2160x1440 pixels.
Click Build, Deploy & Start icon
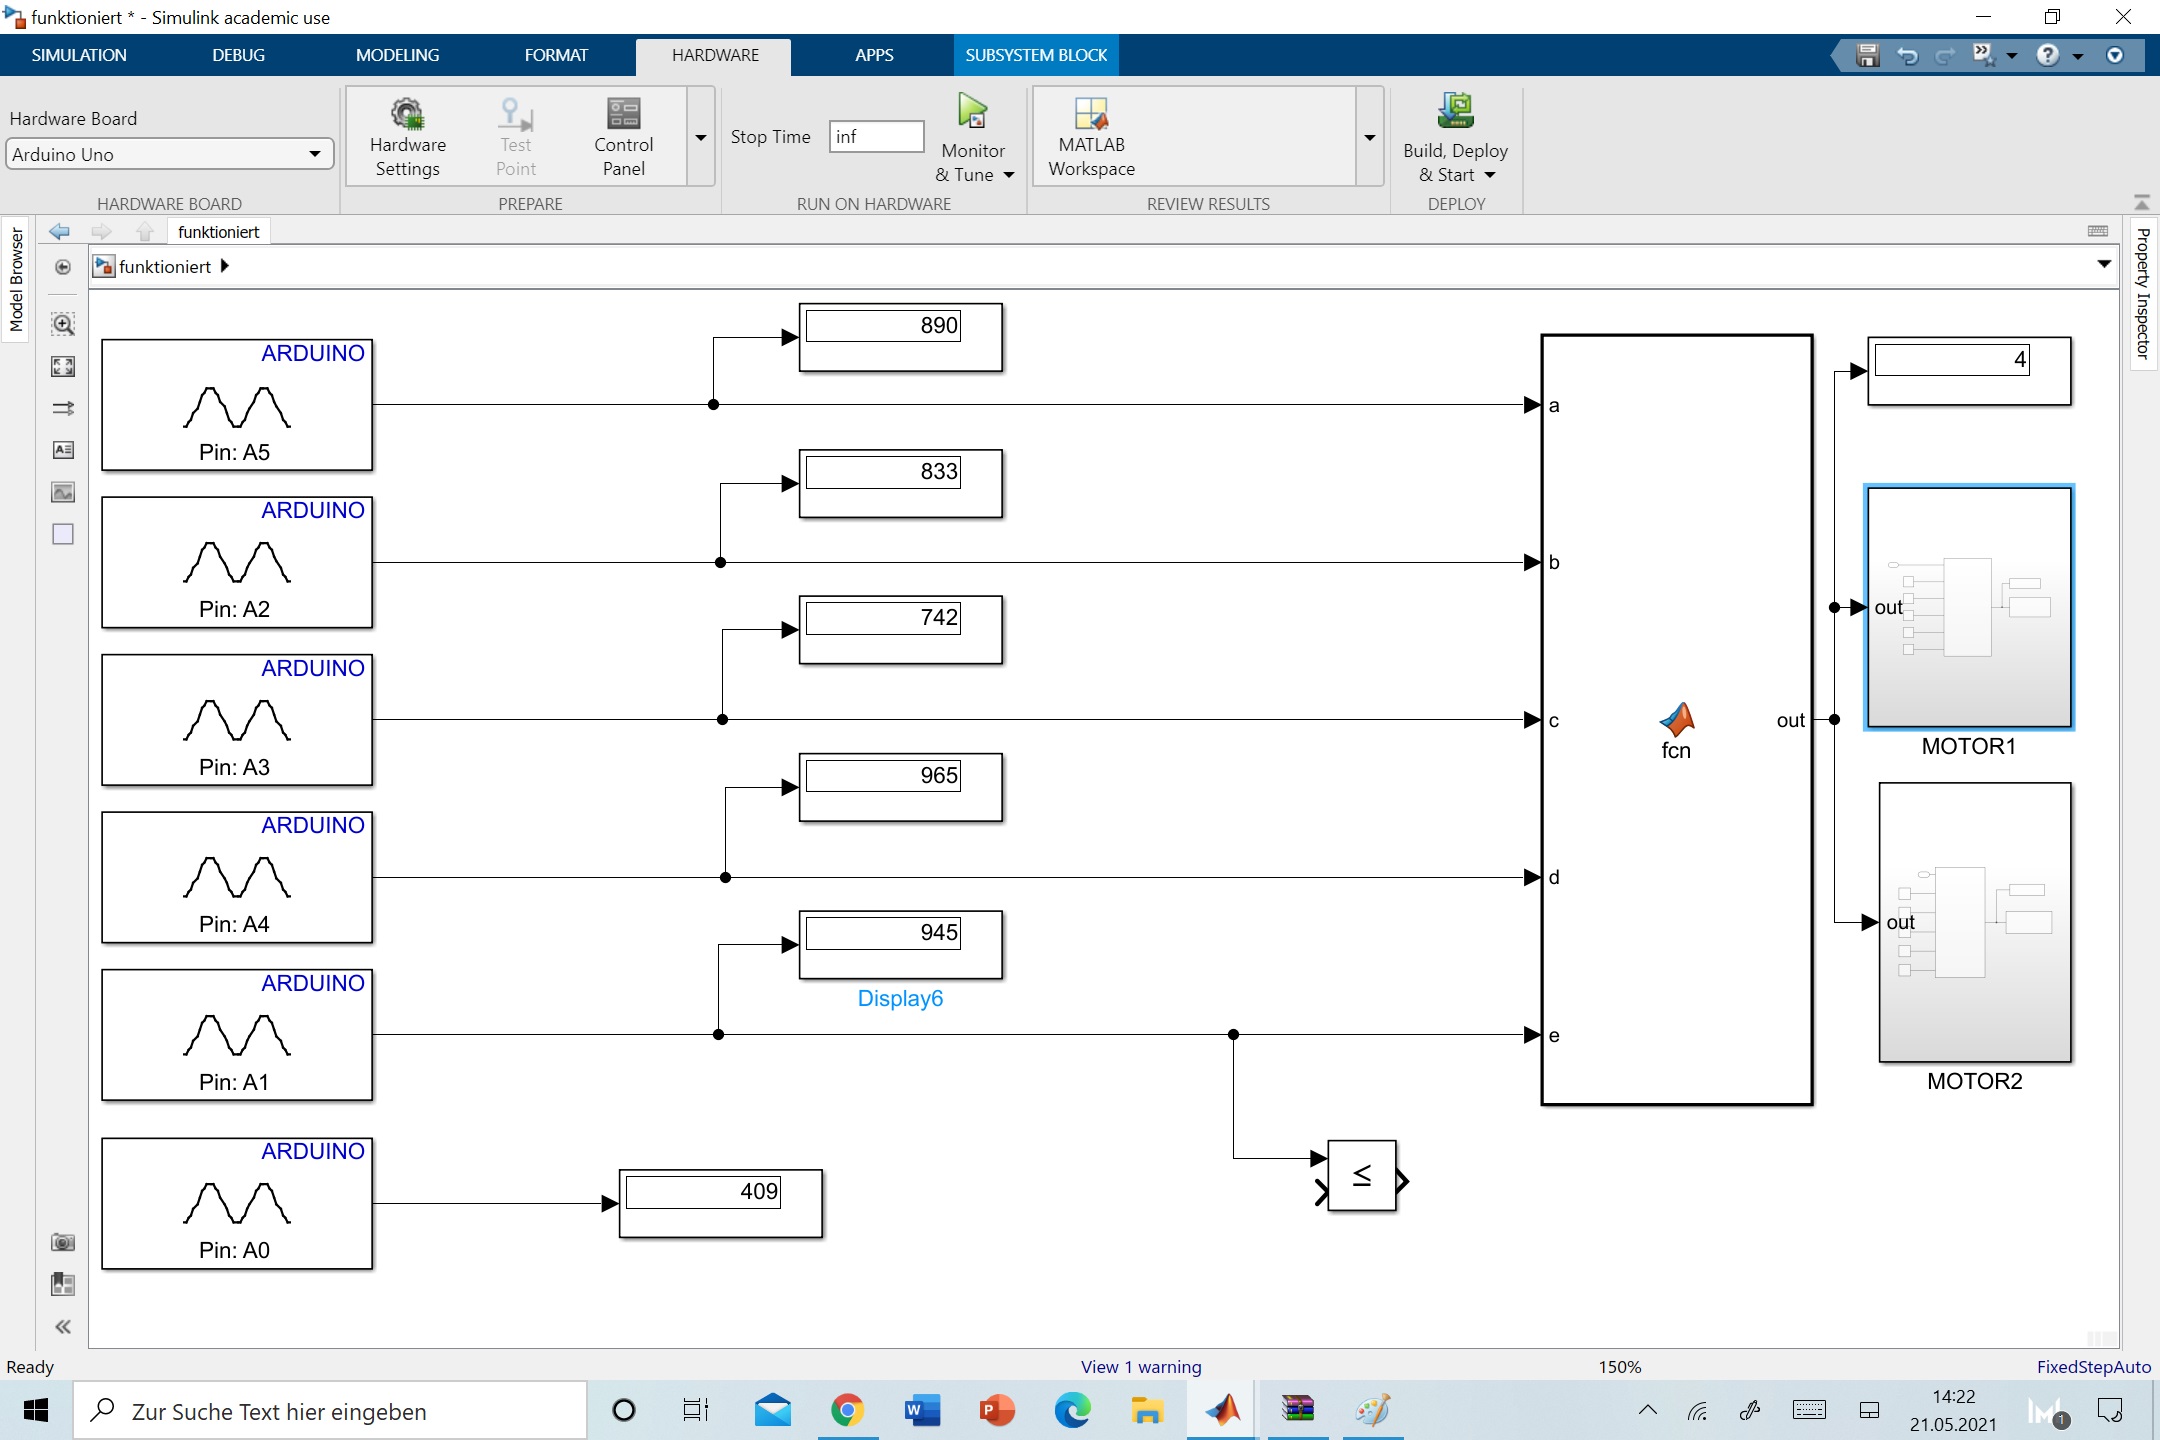1455,112
